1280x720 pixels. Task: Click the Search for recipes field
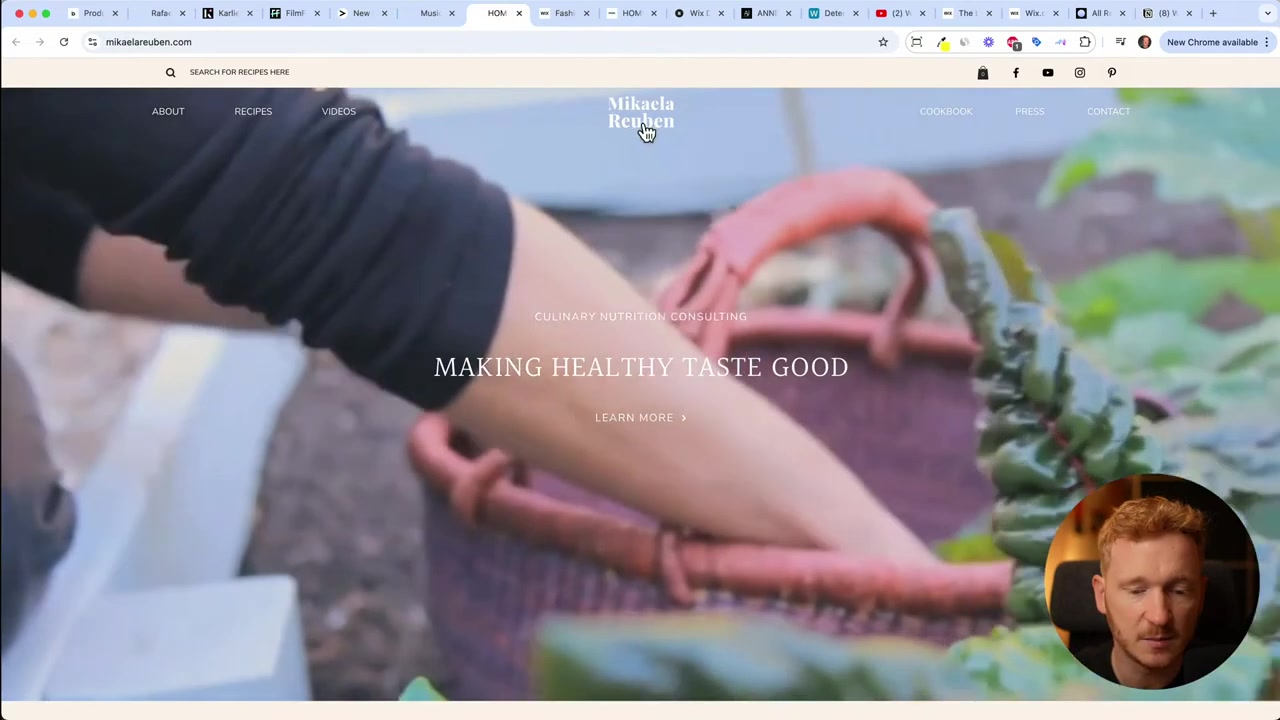coord(239,72)
